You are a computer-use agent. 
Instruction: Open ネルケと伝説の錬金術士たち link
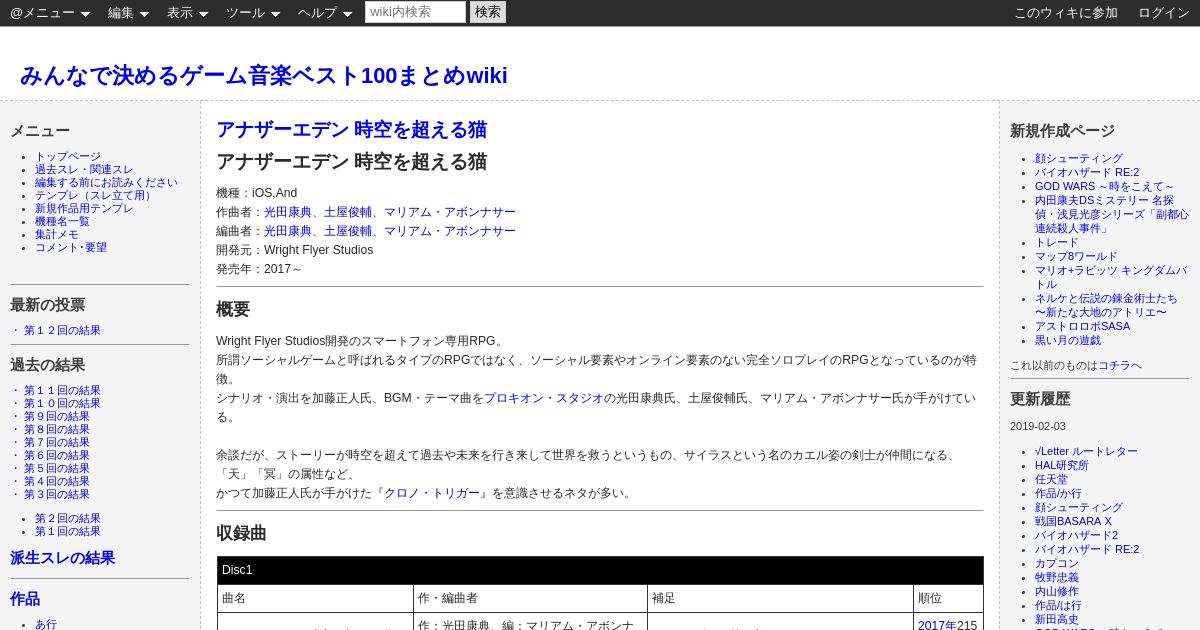click(x=1106, y=305)
